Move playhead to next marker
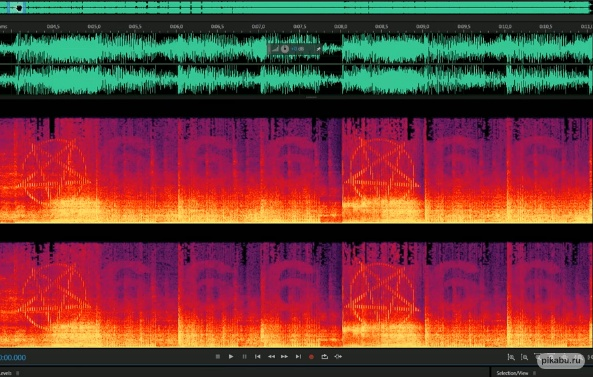Image resolution: width=593 pixels, height=377 pixels. [x=298, y=357]
